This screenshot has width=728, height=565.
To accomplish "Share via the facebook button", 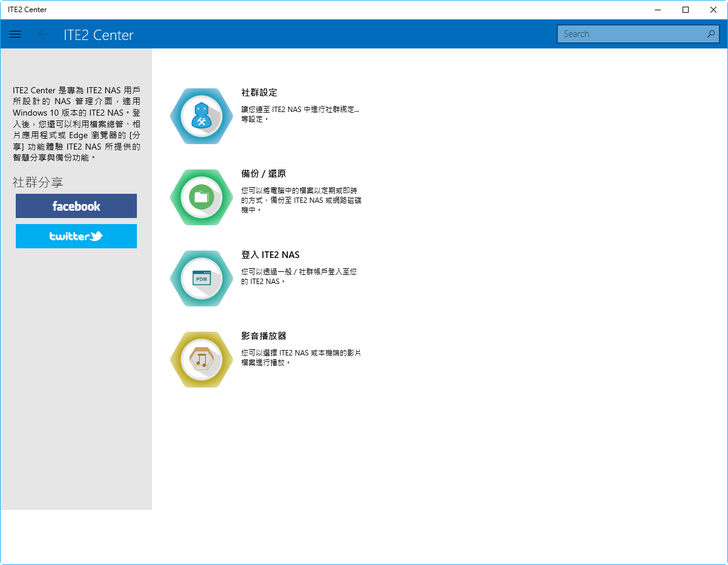I will pyautogui.click(x=76, y=206).
